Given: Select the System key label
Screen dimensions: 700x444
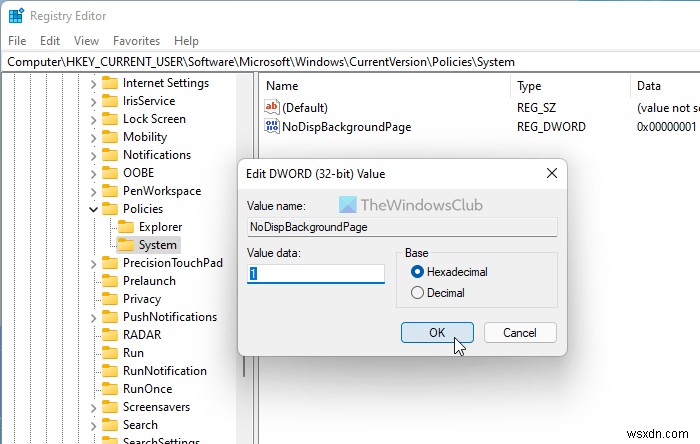Looking at the screenshot, I should point(158,245).
